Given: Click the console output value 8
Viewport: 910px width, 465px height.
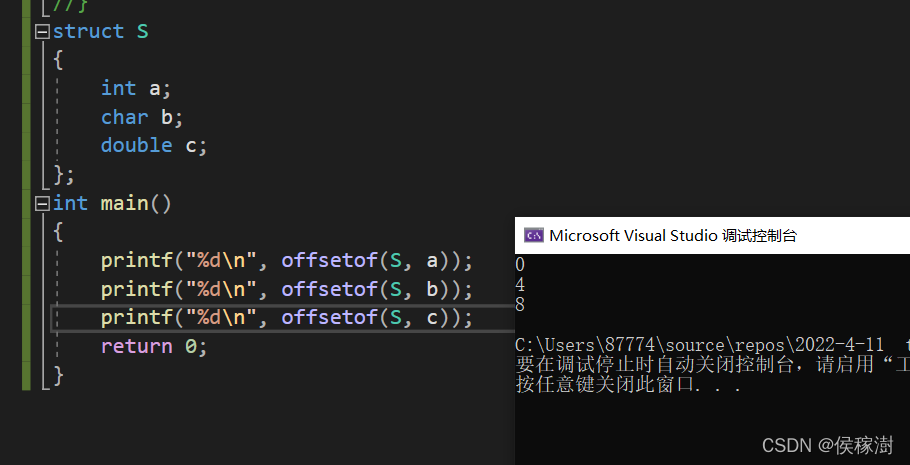Looking at the screenshot, I should pyautogui.click(x=520, y=305).
